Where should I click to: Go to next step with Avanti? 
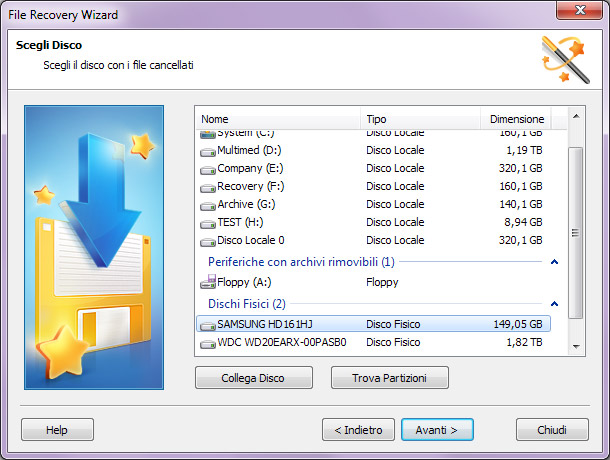437,430
